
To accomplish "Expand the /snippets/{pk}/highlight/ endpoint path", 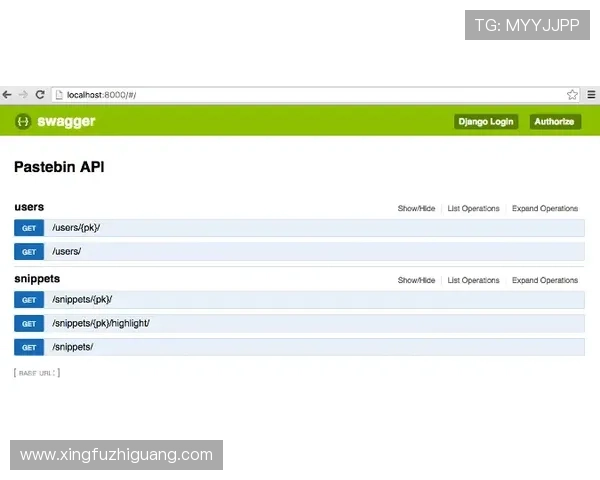I will pyautogui.click(x=101, y=323).
